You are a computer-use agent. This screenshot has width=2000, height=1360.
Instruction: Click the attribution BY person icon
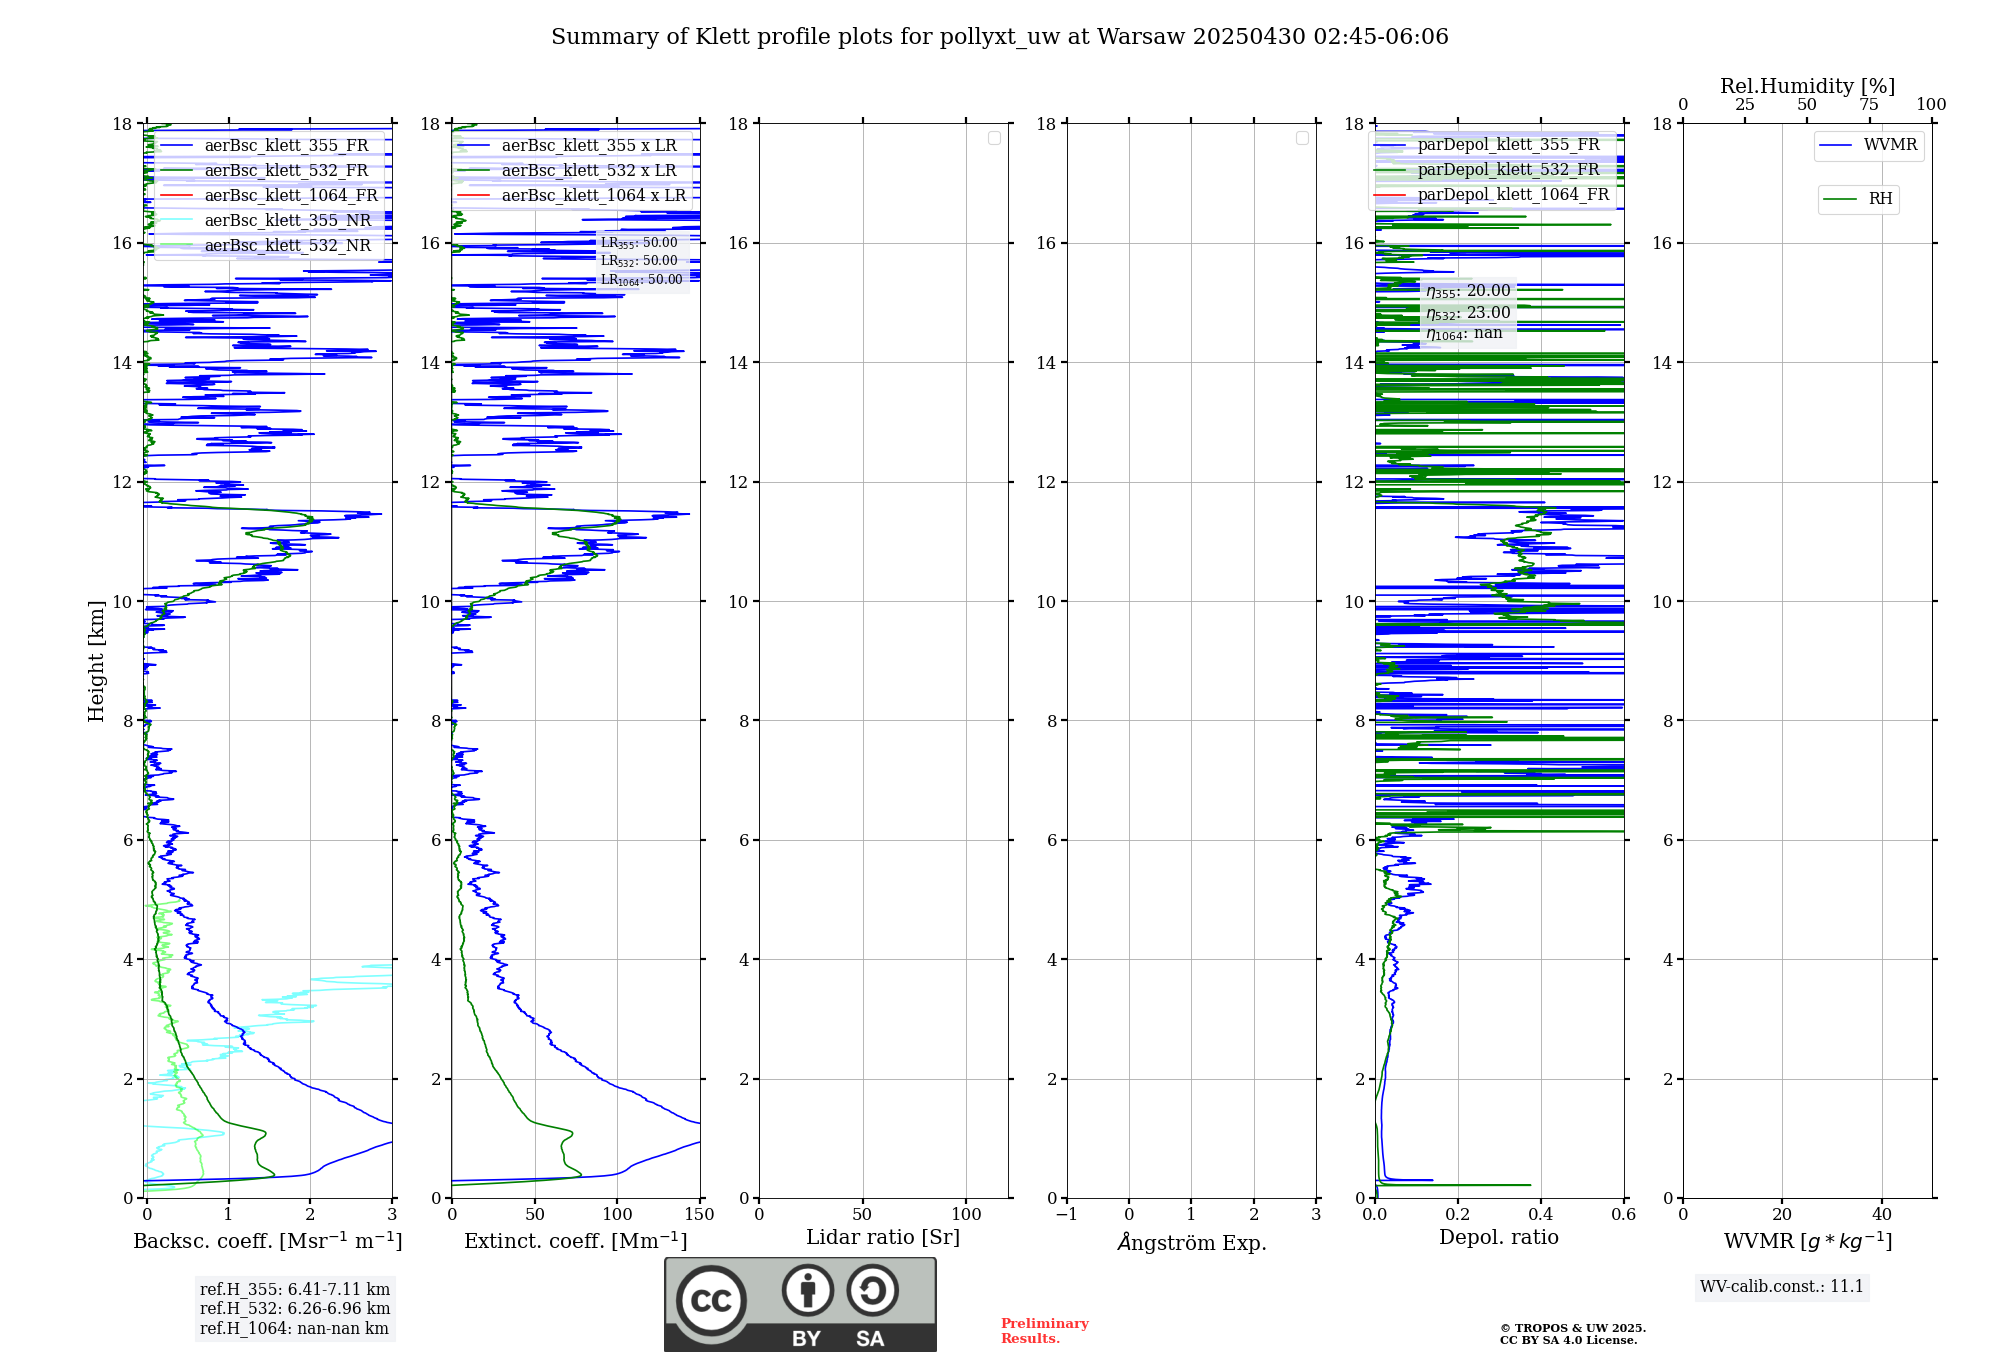808,1290
